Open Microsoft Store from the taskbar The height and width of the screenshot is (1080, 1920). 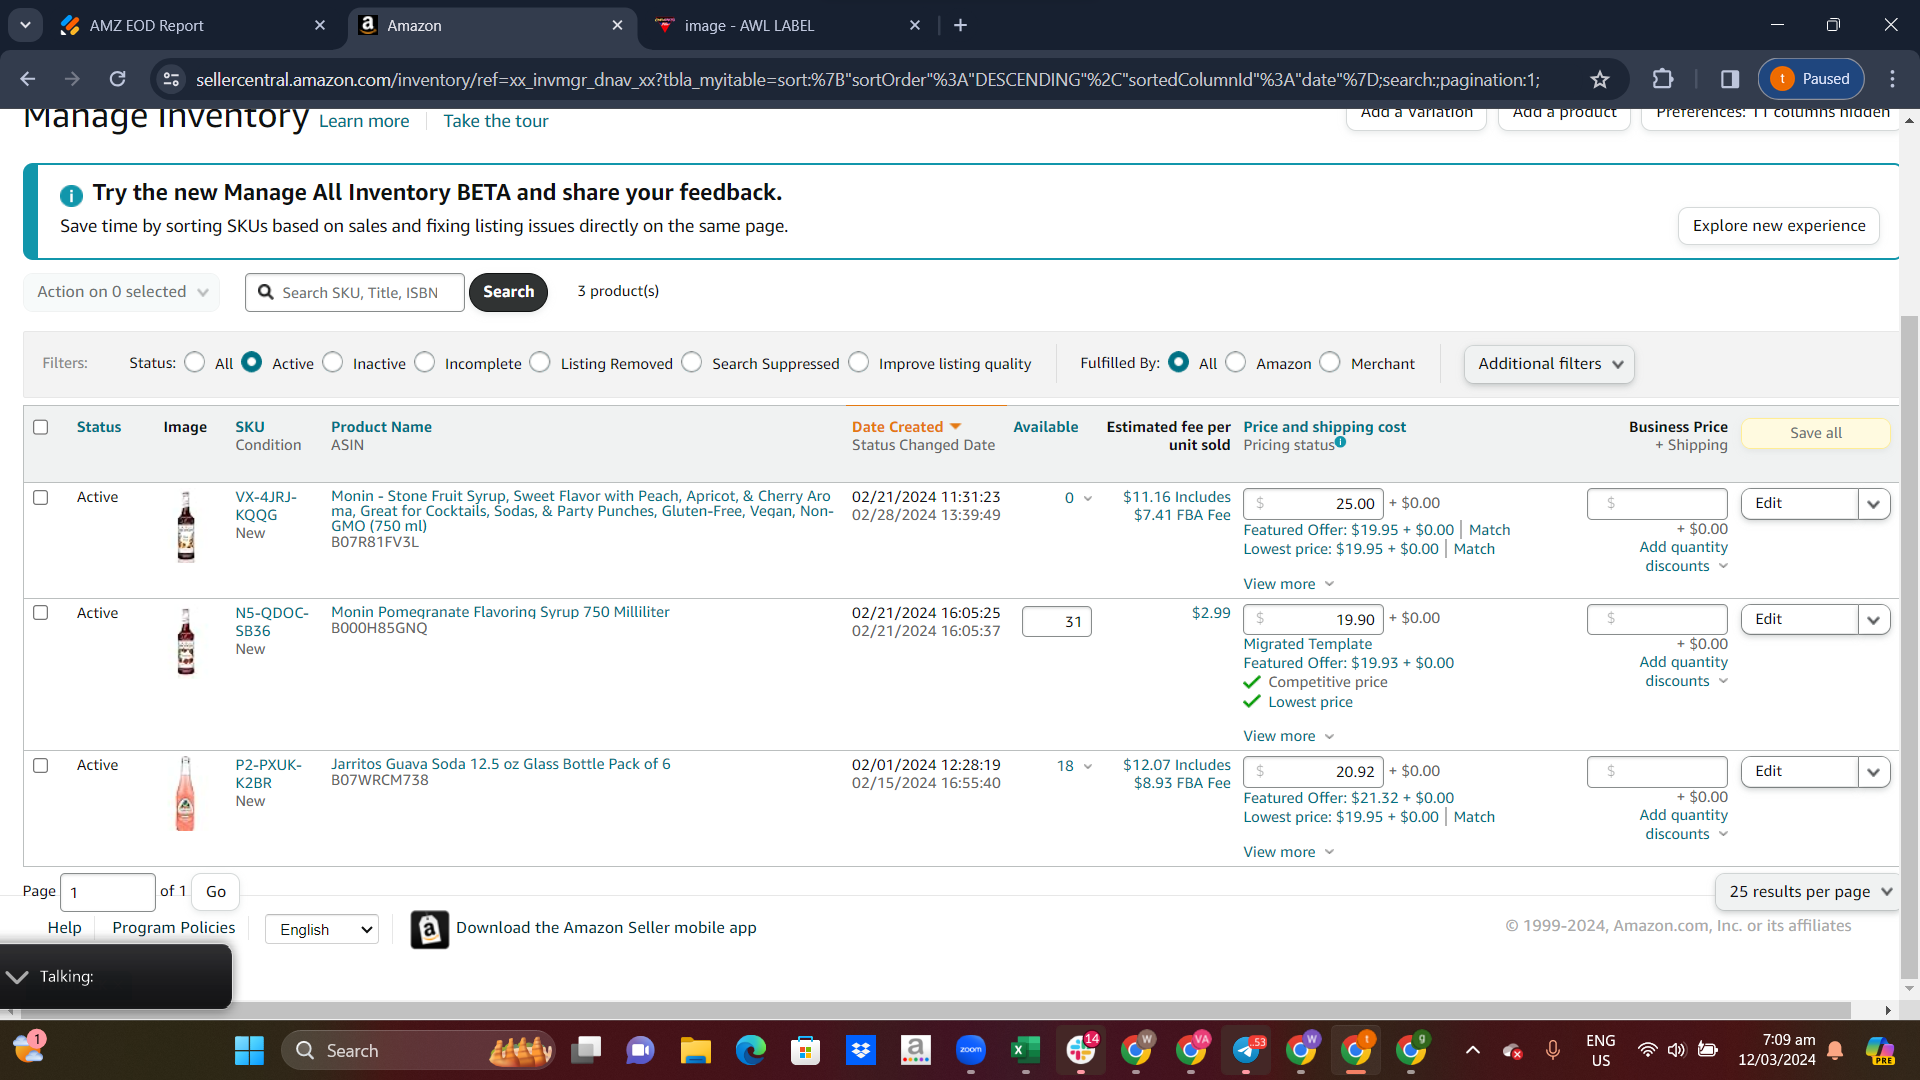pos(805,1050)
